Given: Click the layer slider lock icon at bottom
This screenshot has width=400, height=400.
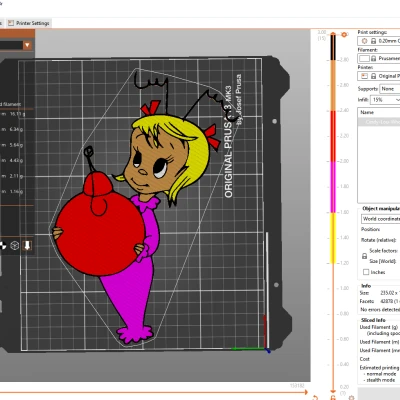Looking at the screenshot, I should click(x=333, y=398).
